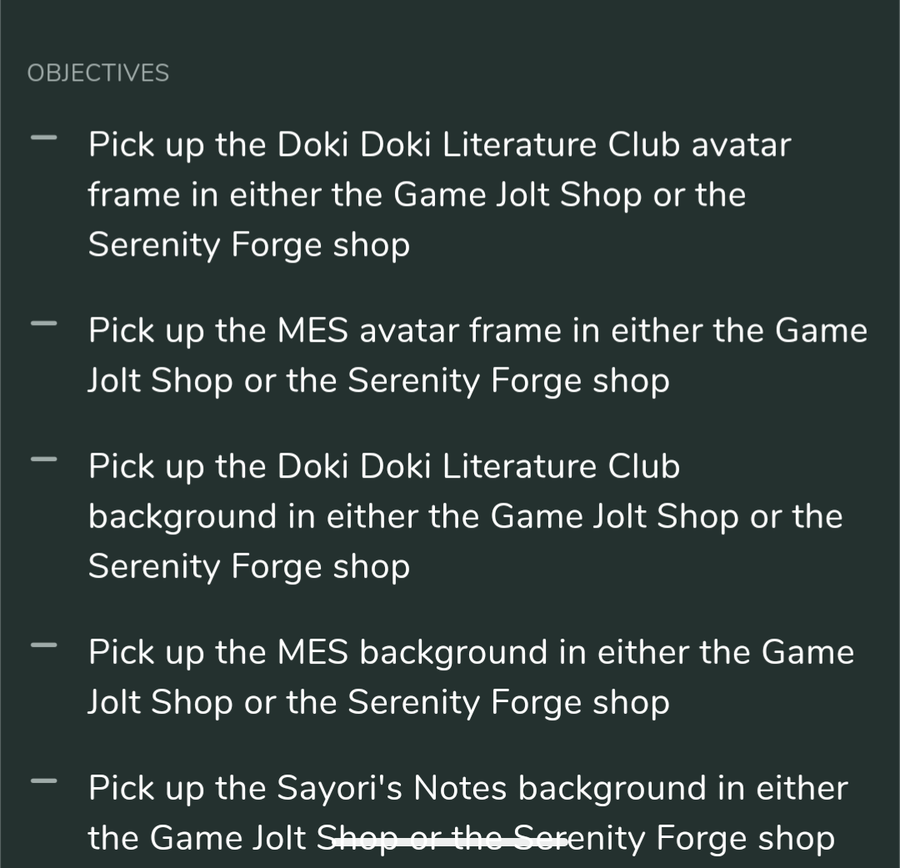The image size is (900, 868).
Task: Click "Serenity Forge shop" in Doki Doki background objective
Action: pos(249,567)
